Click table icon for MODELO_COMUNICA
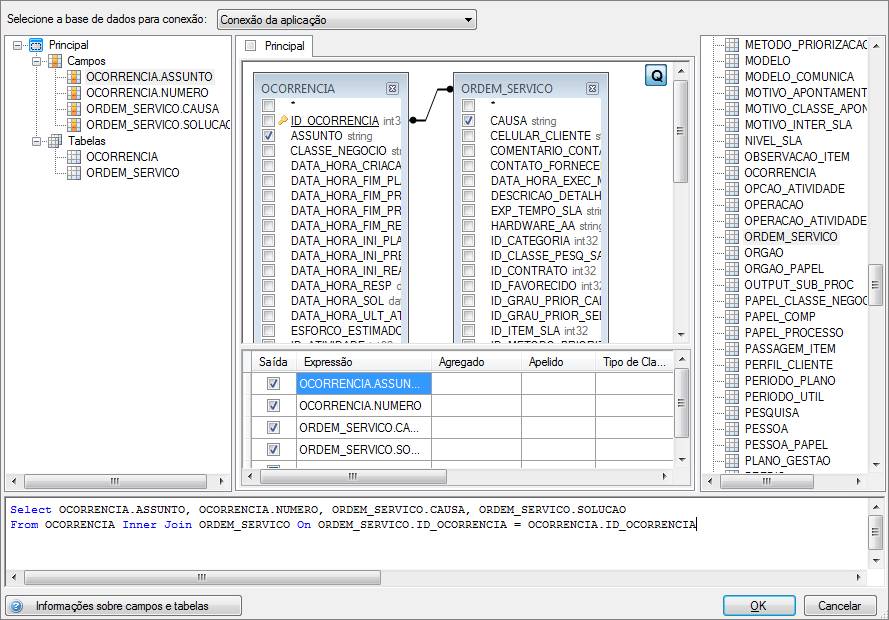 point(732,76)
